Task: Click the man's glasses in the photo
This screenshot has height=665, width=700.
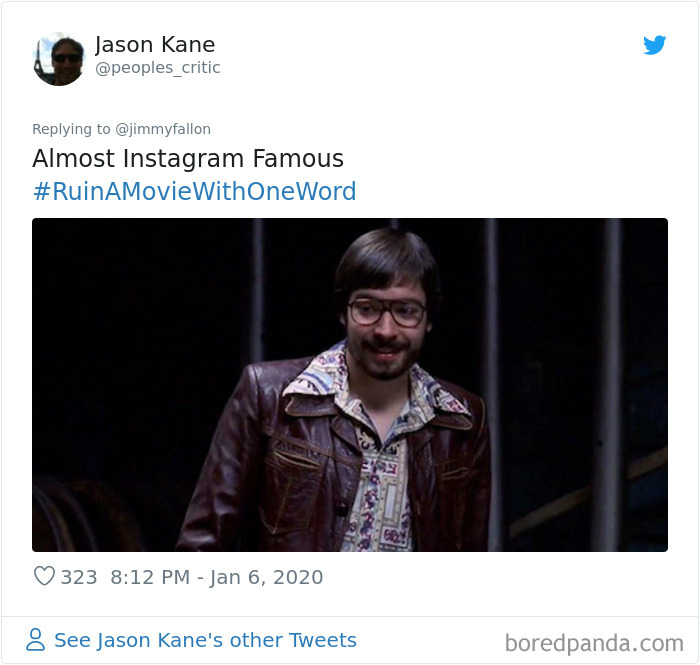Action: click(387, 312)
